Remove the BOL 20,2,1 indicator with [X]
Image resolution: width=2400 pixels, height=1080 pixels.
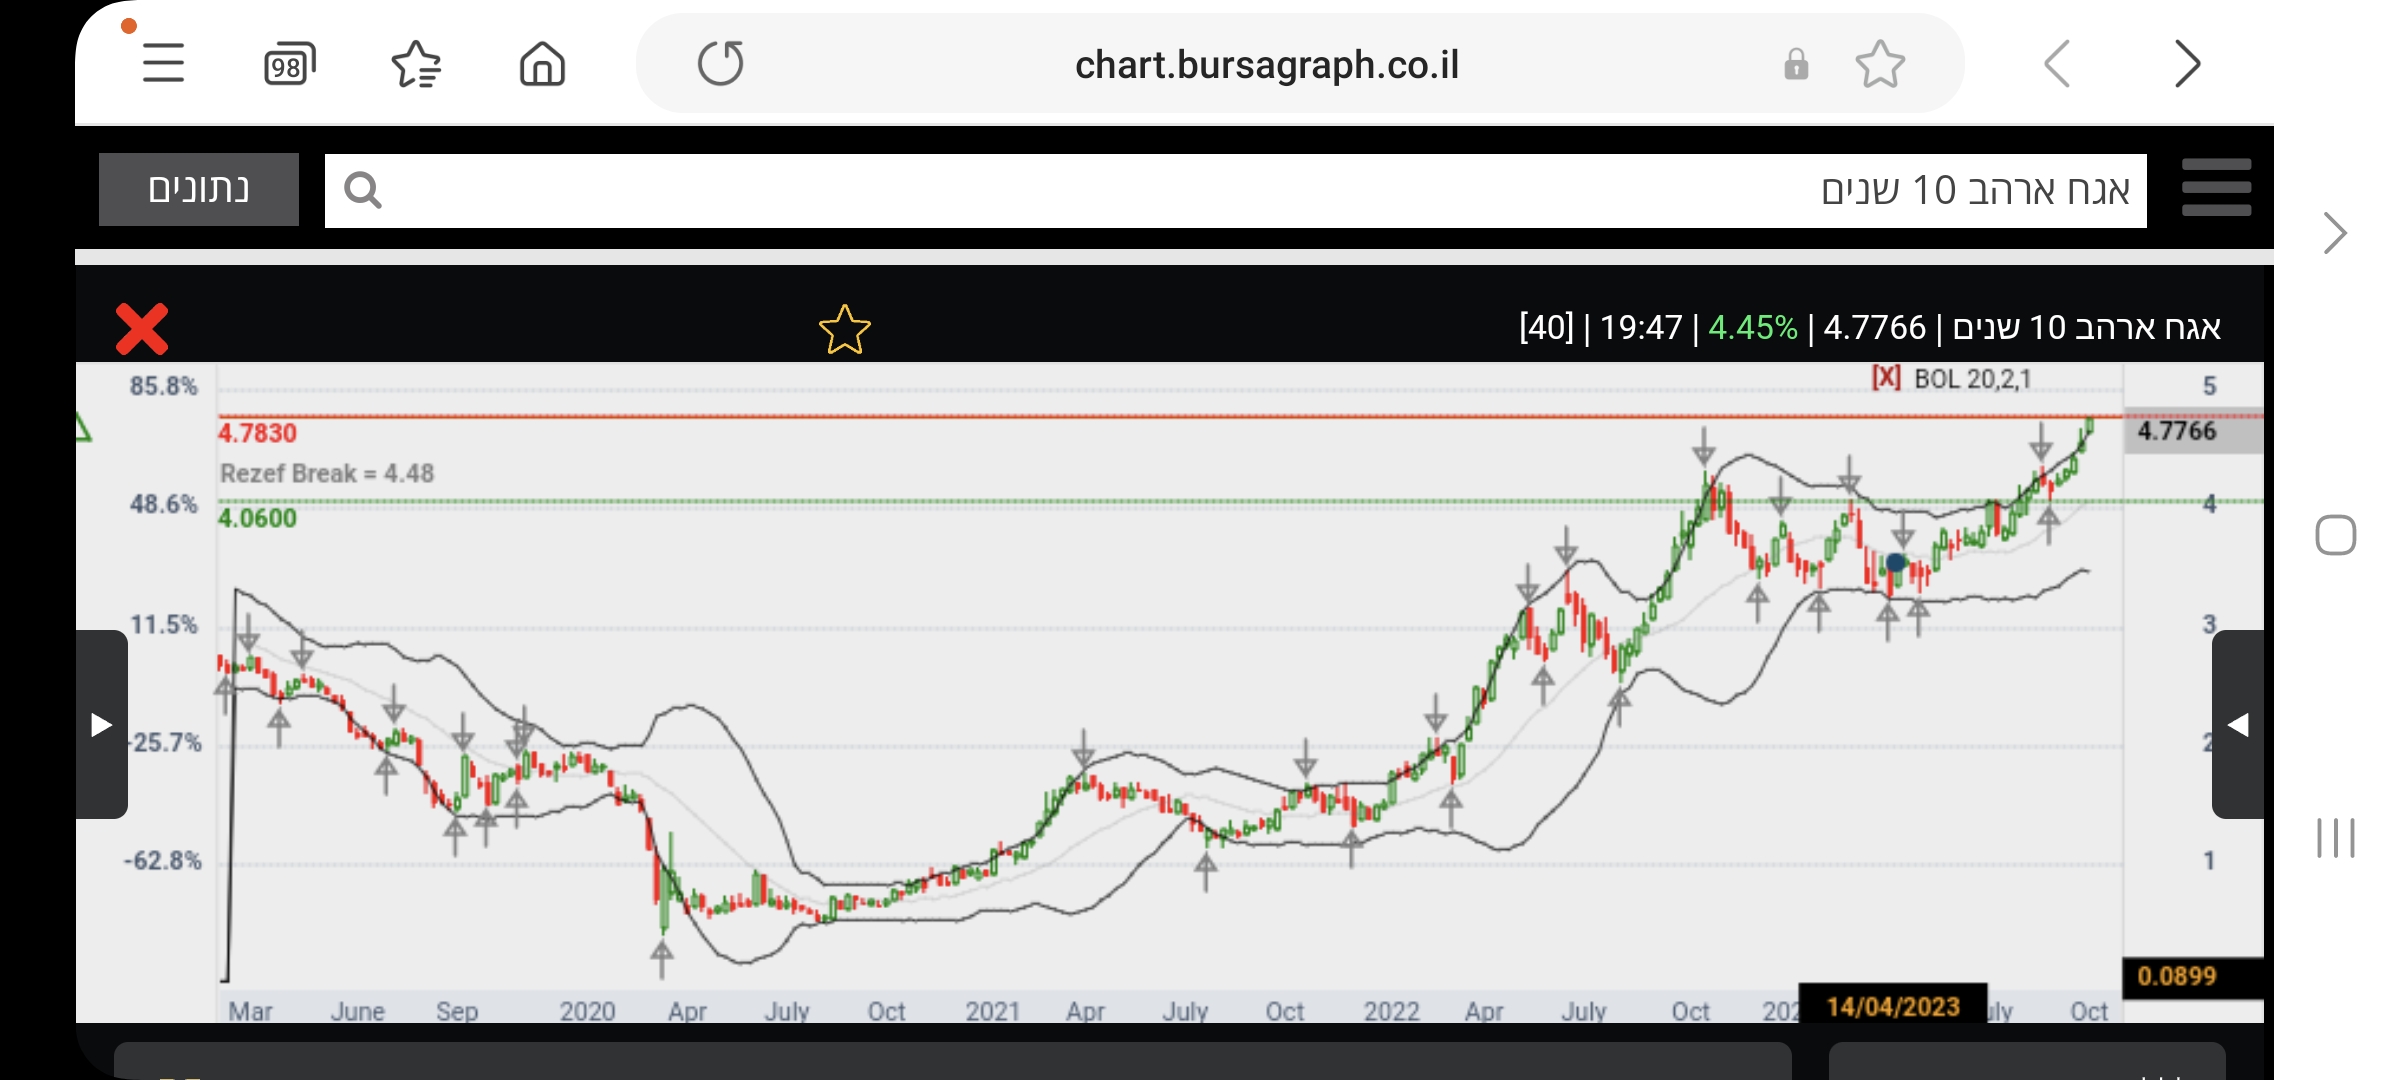tap(1886, 378)
